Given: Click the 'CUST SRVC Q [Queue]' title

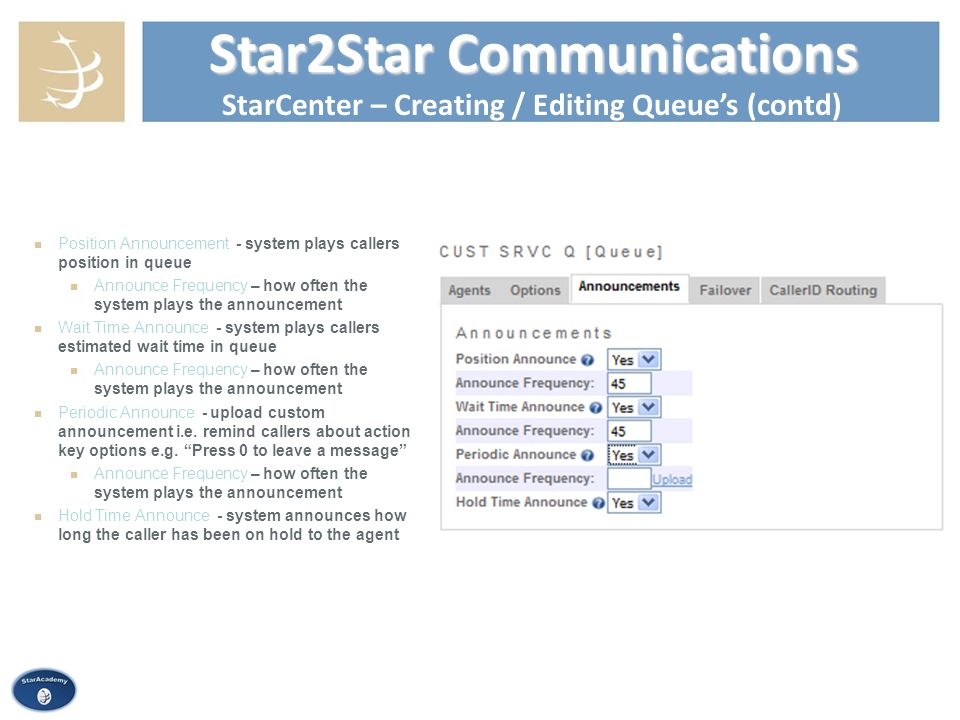Looking at the screenshot, I should point(551,252).
